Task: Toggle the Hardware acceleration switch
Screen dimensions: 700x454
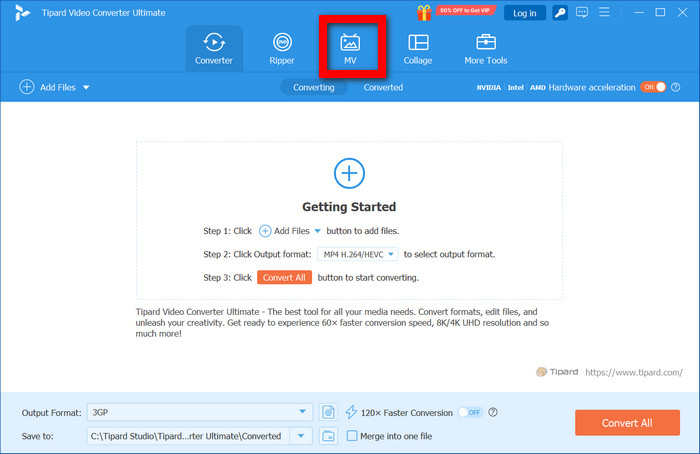Action: pos(653,87)
